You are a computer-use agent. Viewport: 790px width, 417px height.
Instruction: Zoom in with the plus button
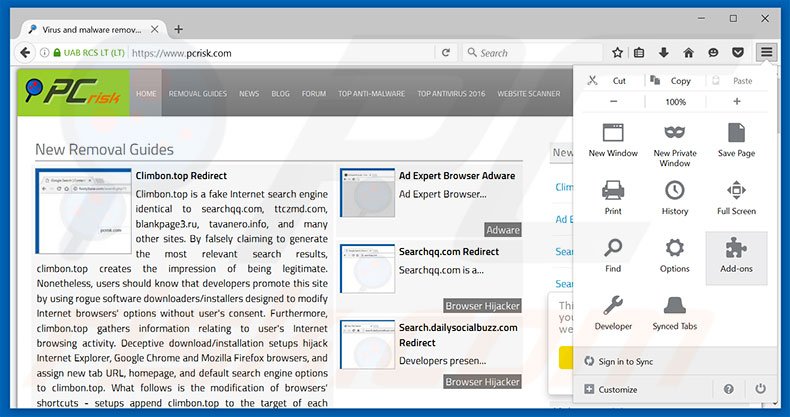737,101
